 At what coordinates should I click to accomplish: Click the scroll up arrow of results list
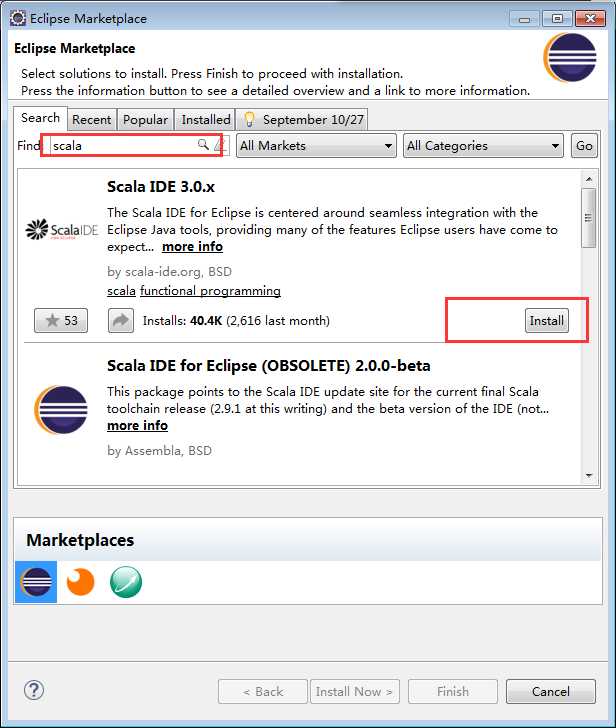click(589, 179)
